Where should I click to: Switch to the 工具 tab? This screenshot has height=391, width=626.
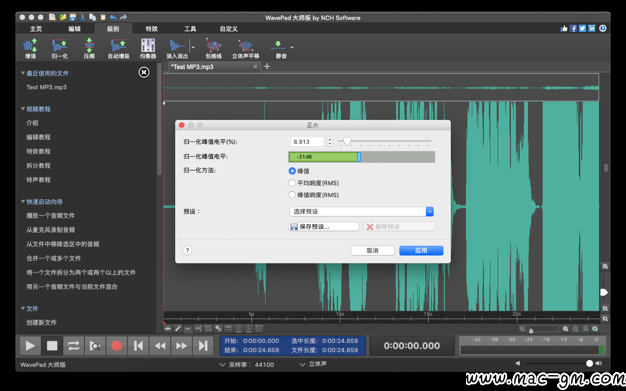(x=190, y=29)
